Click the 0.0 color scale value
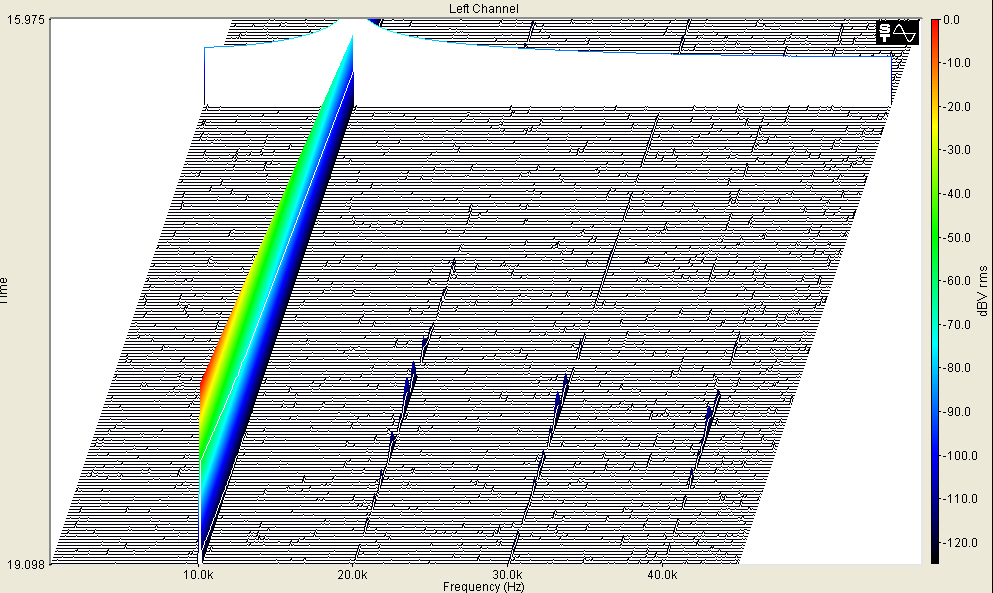 pyautogui.click(x=951, y=20)
